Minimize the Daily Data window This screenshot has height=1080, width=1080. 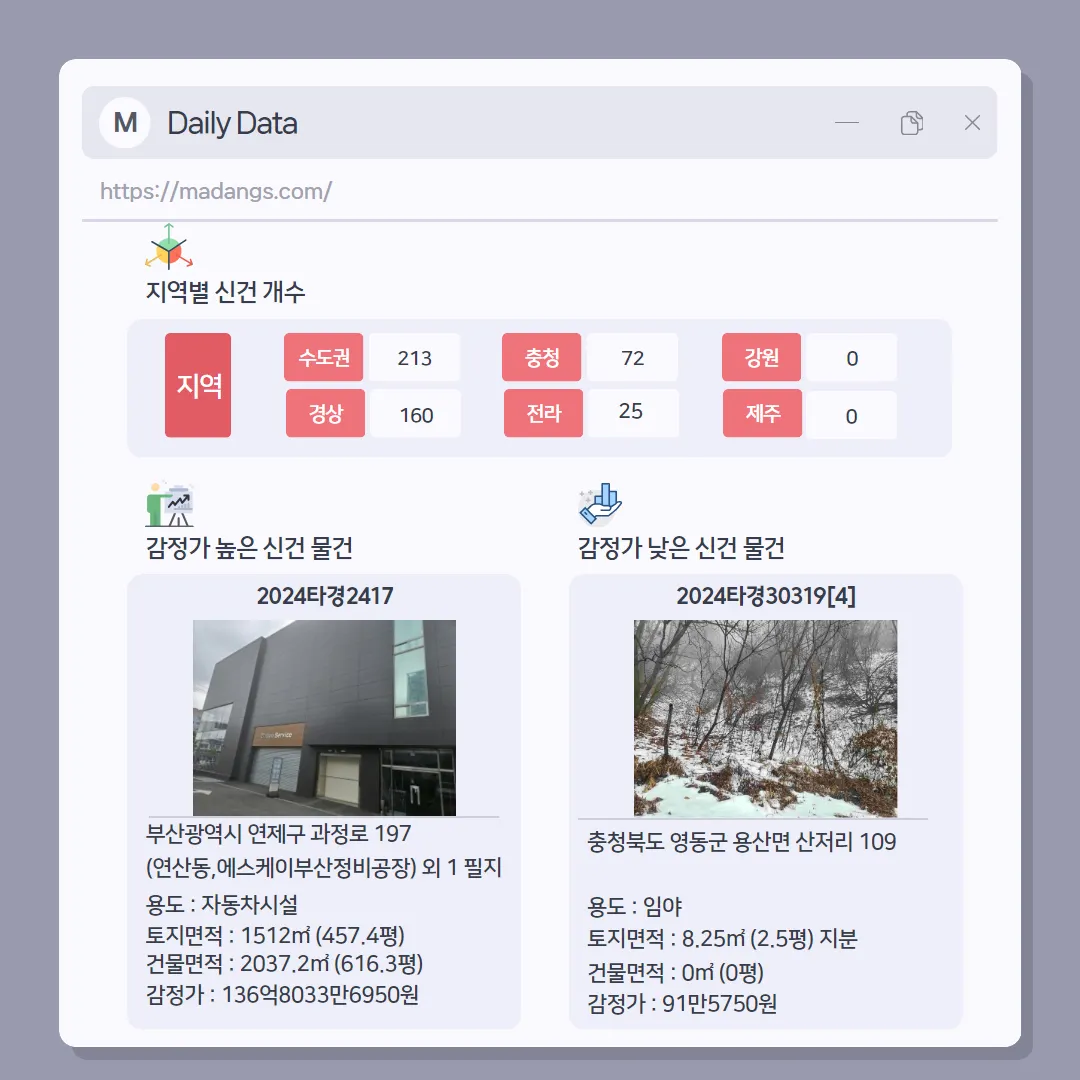pos(847,123)
